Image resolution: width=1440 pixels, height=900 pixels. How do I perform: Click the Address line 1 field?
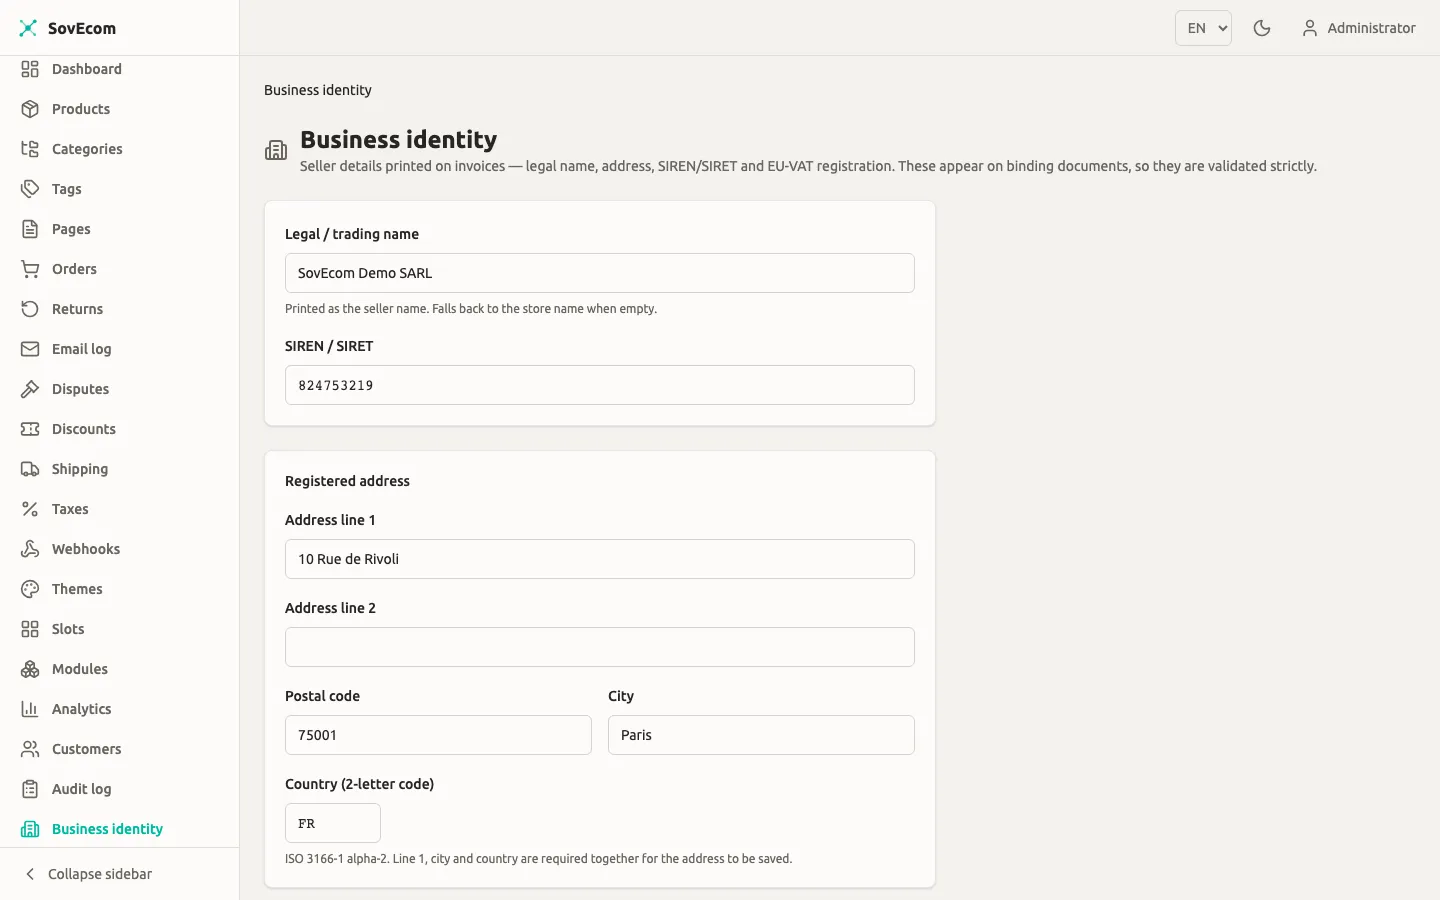600,559
